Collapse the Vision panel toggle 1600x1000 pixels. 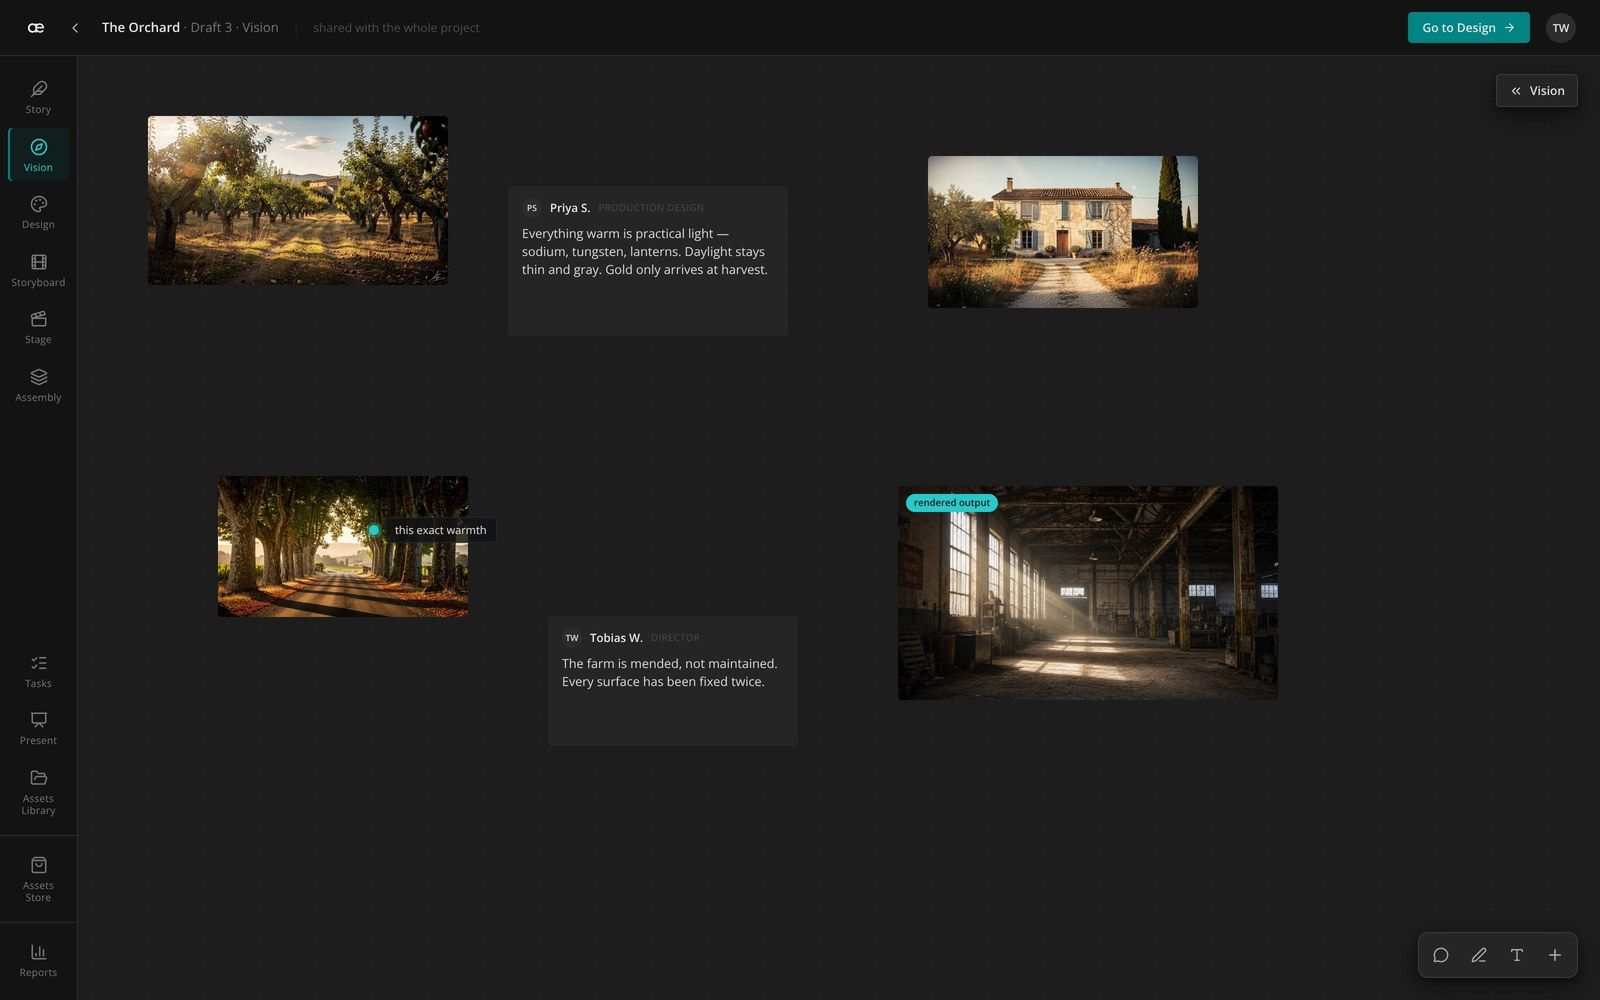1537,91
